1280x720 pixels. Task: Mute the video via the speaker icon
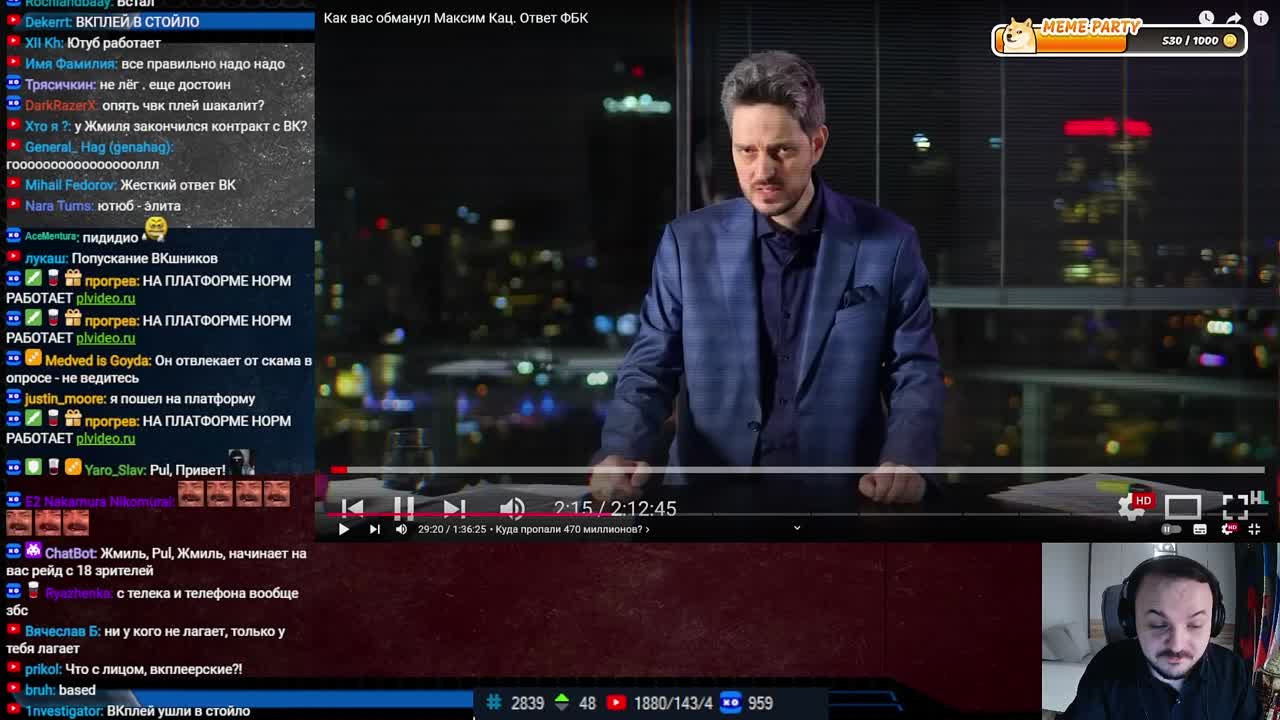[x=513, y=507]
